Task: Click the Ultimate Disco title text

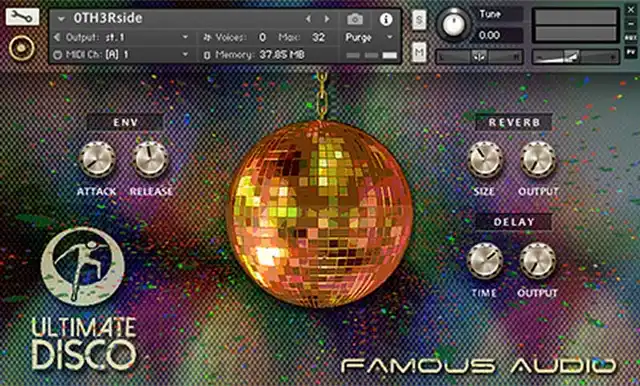Action: click(x=84, y=344)
